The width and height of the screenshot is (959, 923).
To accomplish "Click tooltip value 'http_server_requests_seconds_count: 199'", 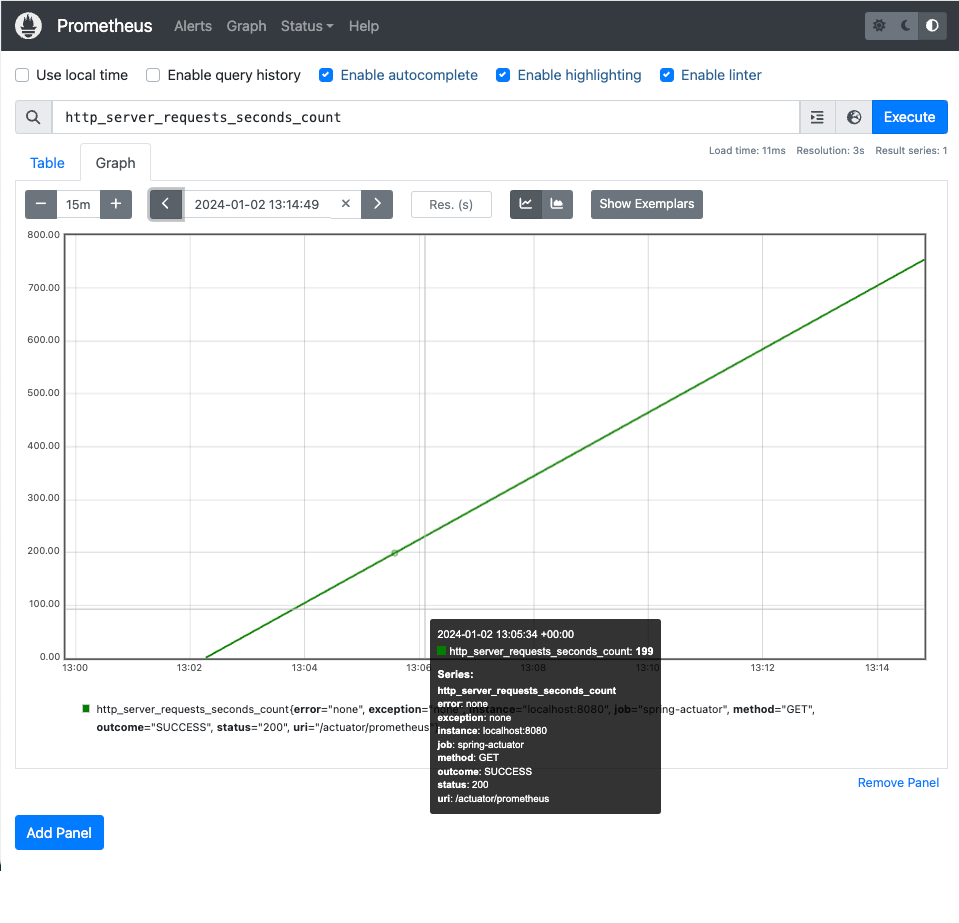I will pos(551,651).
